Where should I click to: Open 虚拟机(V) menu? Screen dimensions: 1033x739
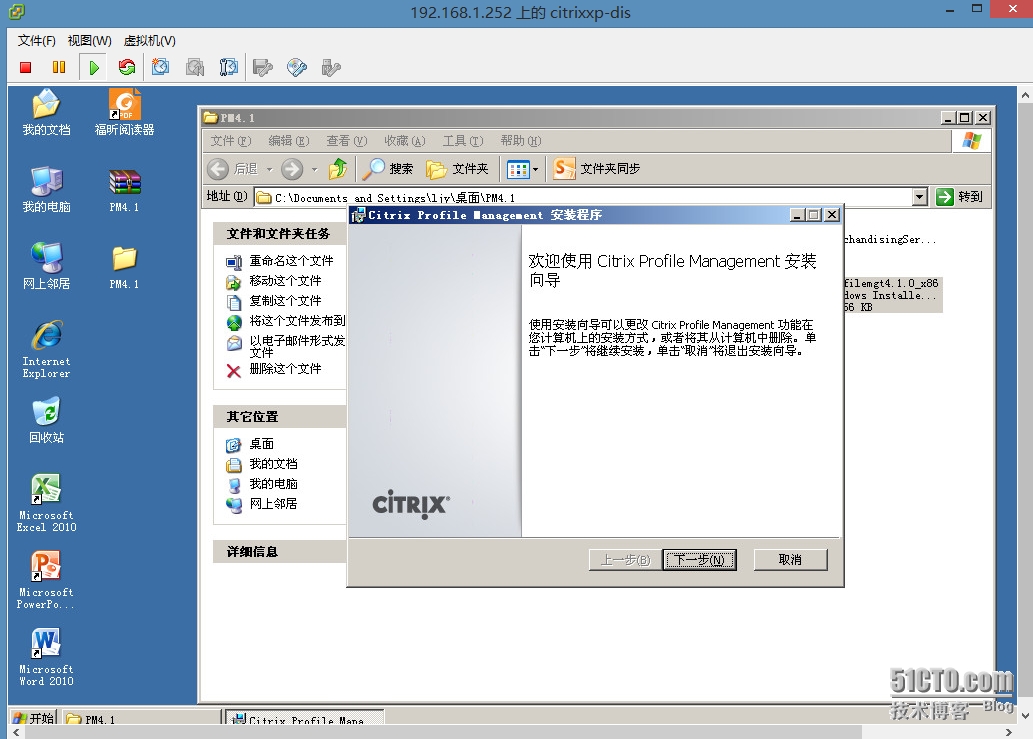point(150,41)
